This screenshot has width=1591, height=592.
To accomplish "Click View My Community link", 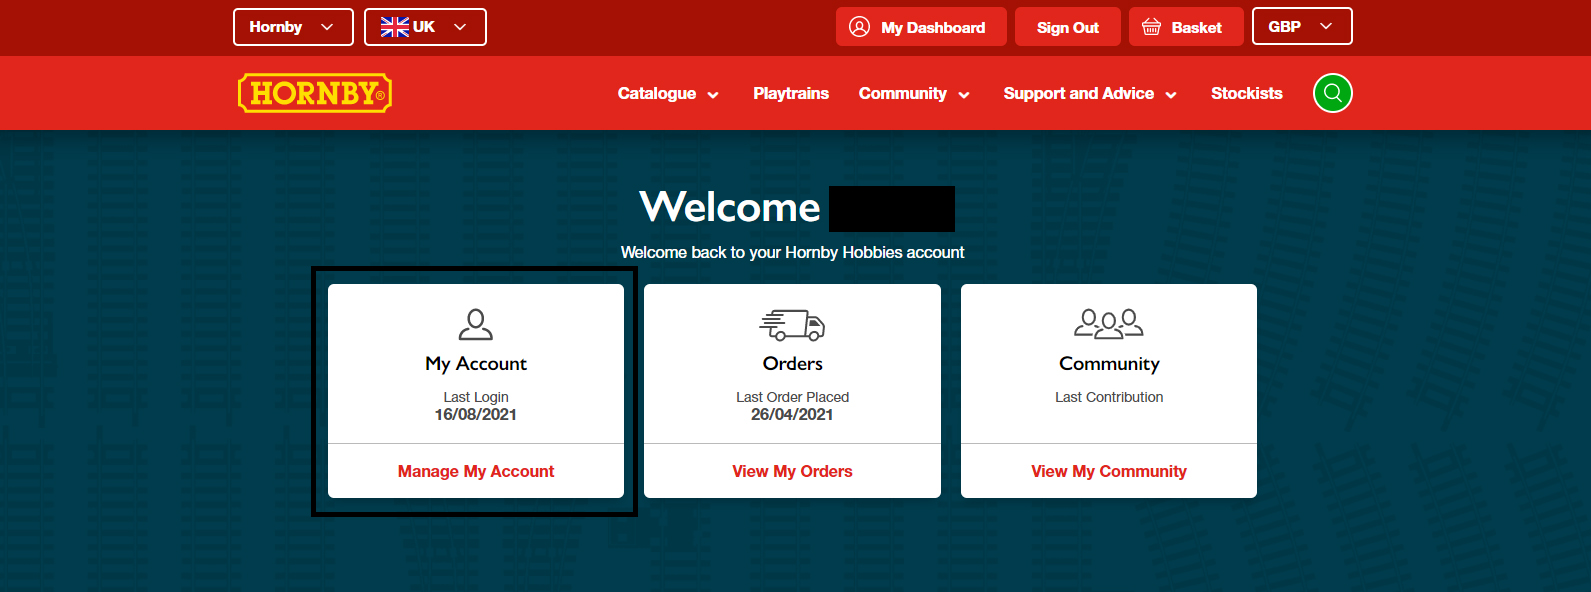I will click(1109, 471).
